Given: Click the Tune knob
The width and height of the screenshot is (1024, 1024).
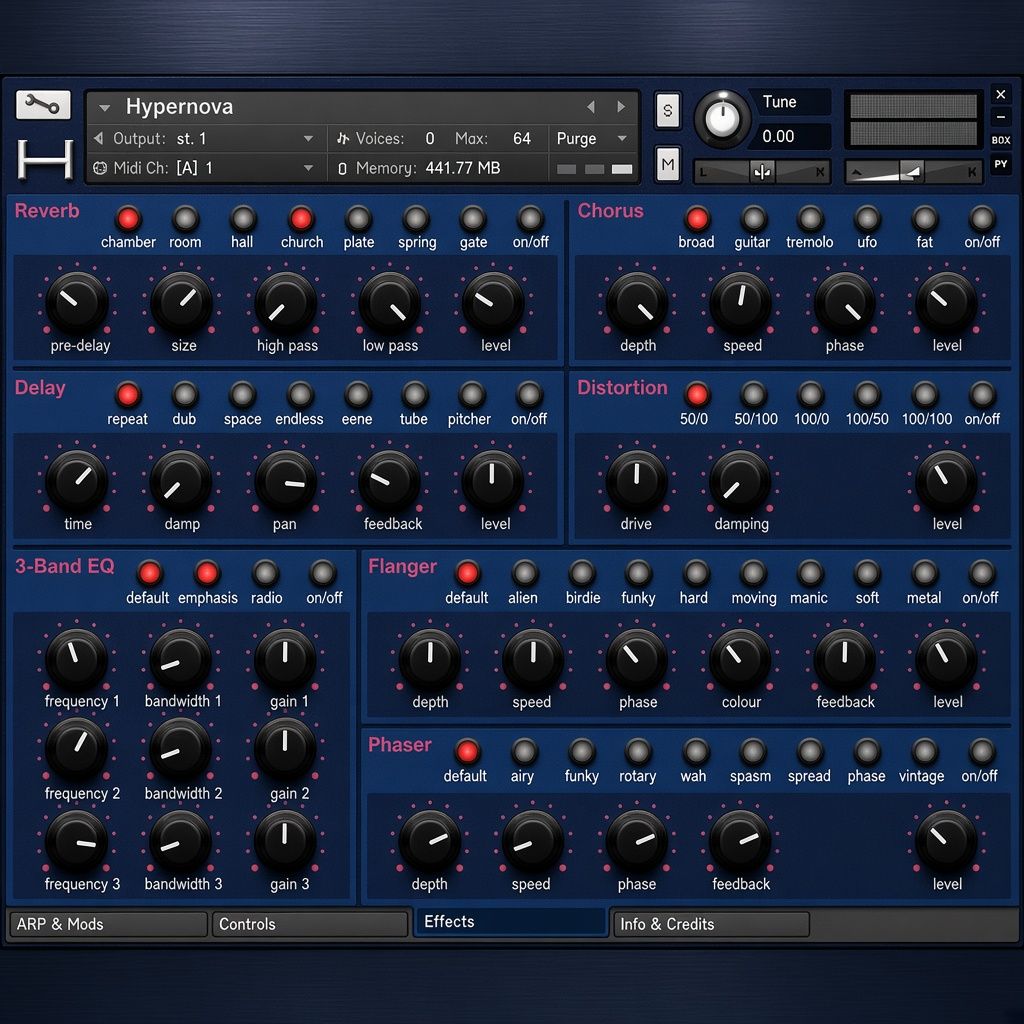Looking at the screenshot, I should coord(722,118).
